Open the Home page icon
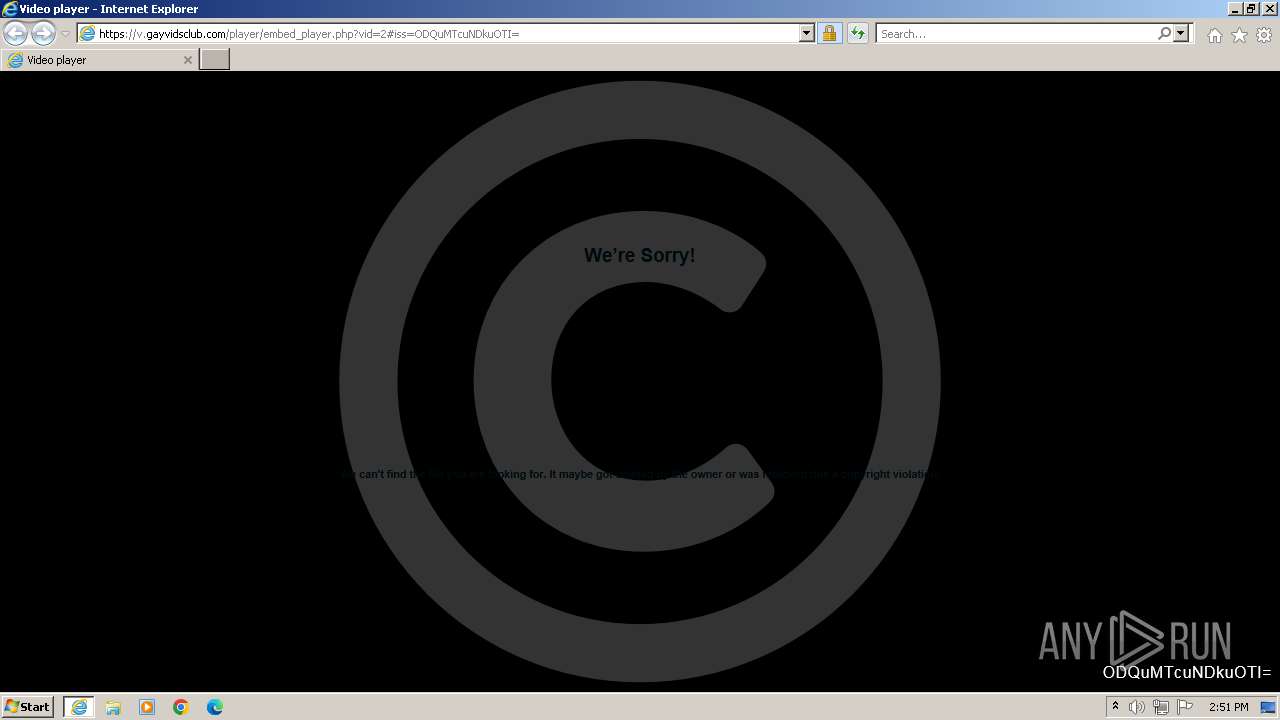The image size is (1280, 720). pos(1214,35)
